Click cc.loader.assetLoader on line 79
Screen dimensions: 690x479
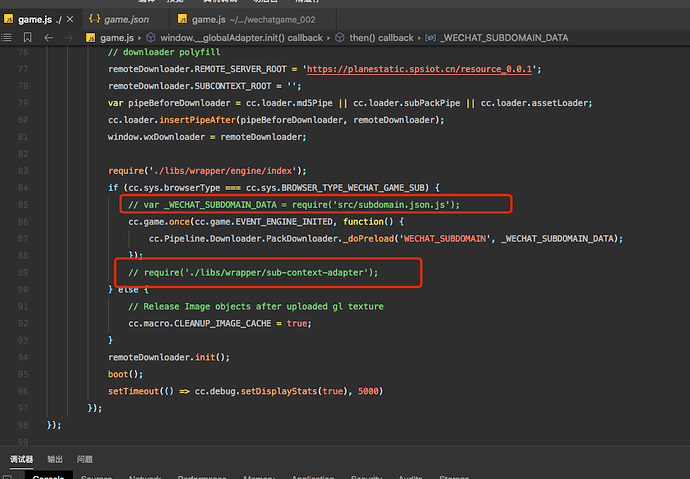pyautogui.click(x=535, y=103)
